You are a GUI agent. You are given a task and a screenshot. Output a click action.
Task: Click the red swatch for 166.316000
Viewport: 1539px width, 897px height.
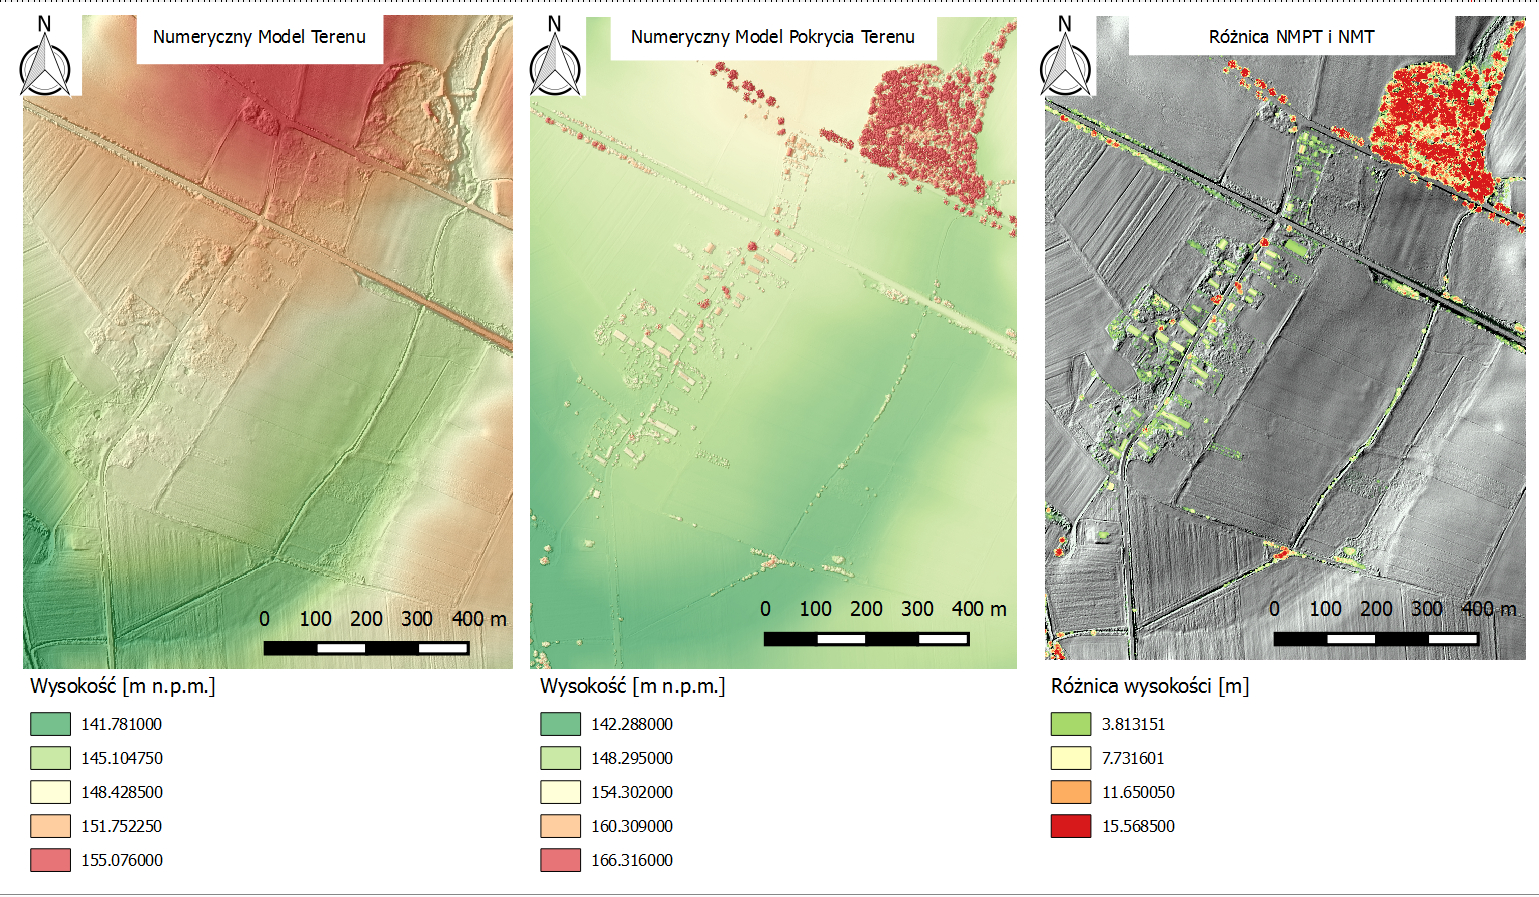[x=560, y=860]
